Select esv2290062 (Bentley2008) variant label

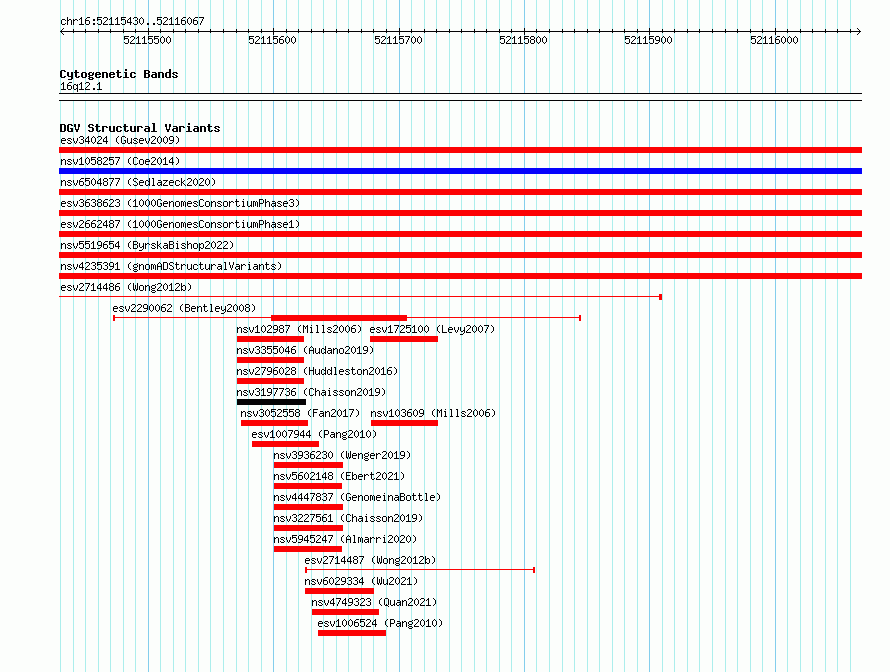184,308
